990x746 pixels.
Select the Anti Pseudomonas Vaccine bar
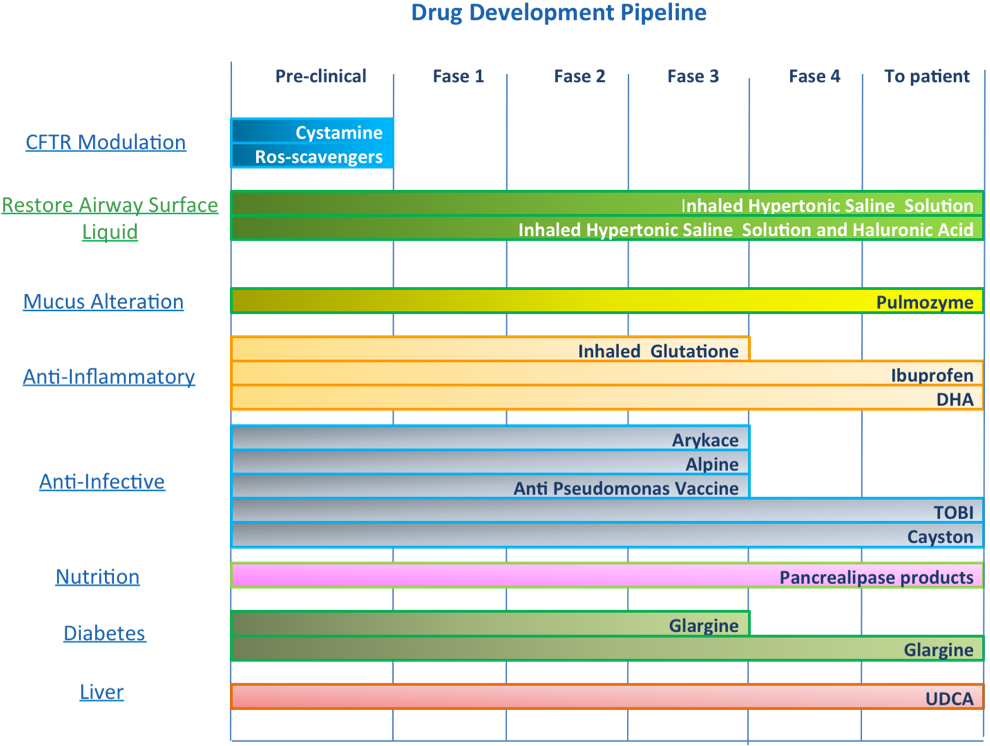pyautogui.click(x=491, y=487)
